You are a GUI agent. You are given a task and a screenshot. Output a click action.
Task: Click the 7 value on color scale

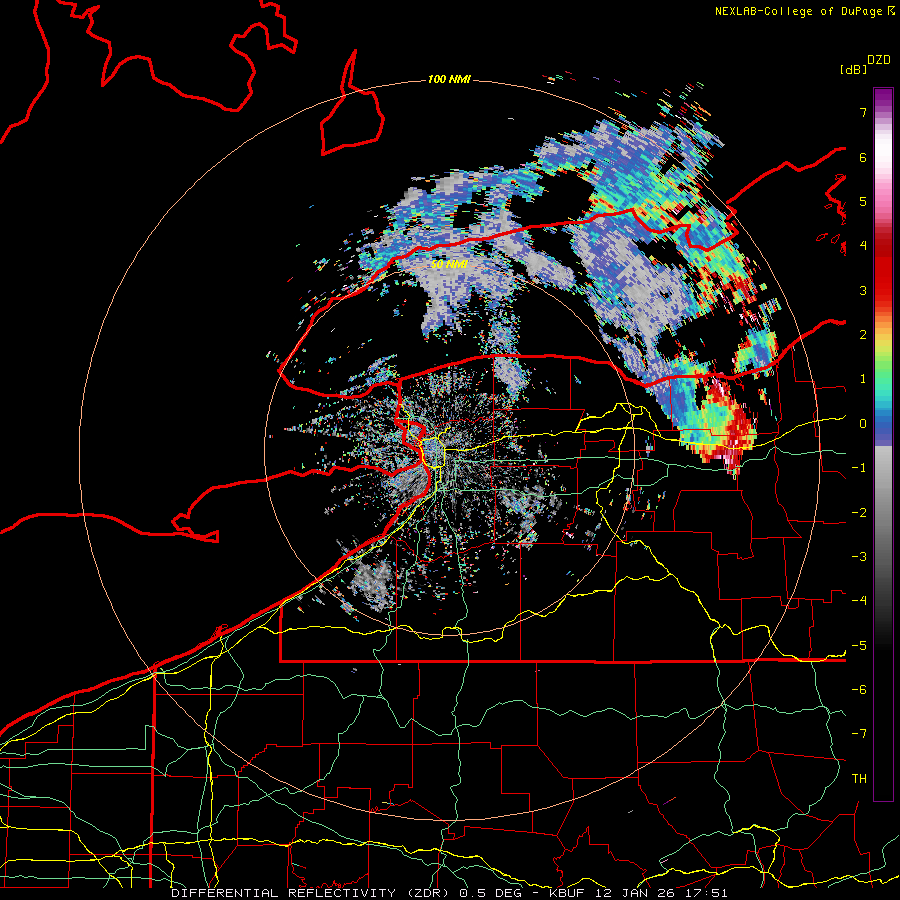coord(863,112)
